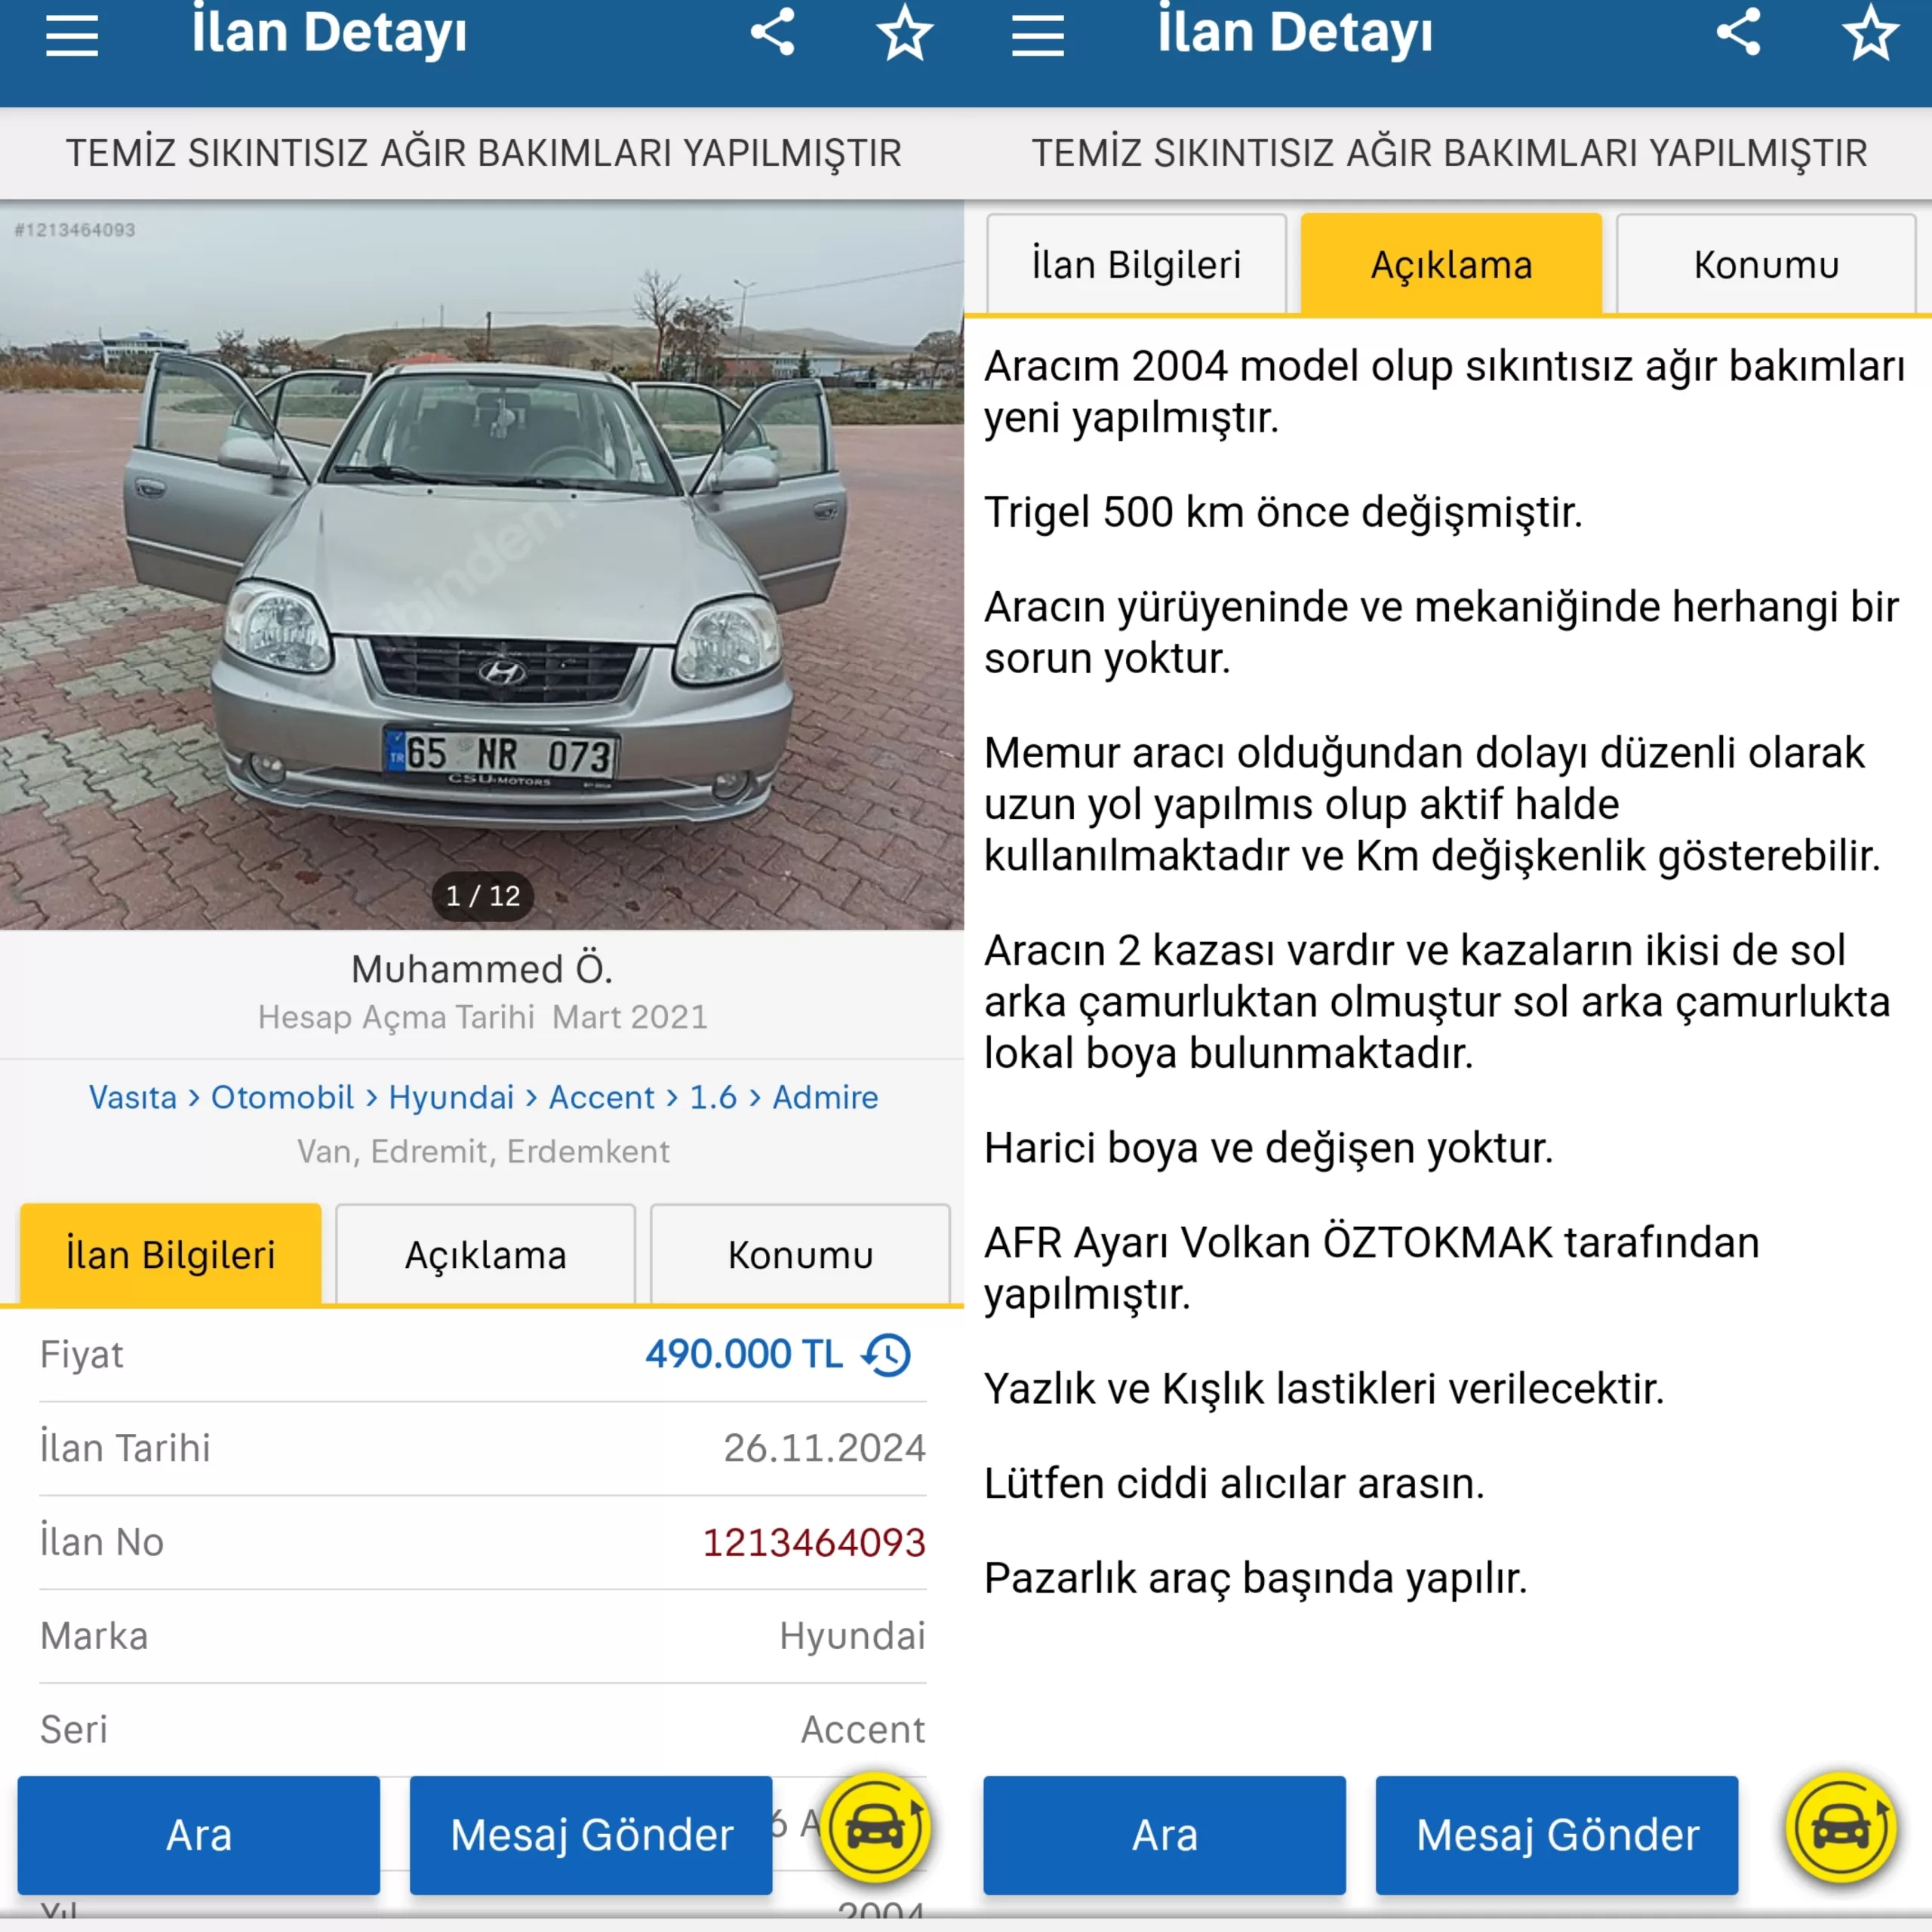
Task: Select İlan Bilgileri tab in the left screen
Action: [x=171, y=1254]
